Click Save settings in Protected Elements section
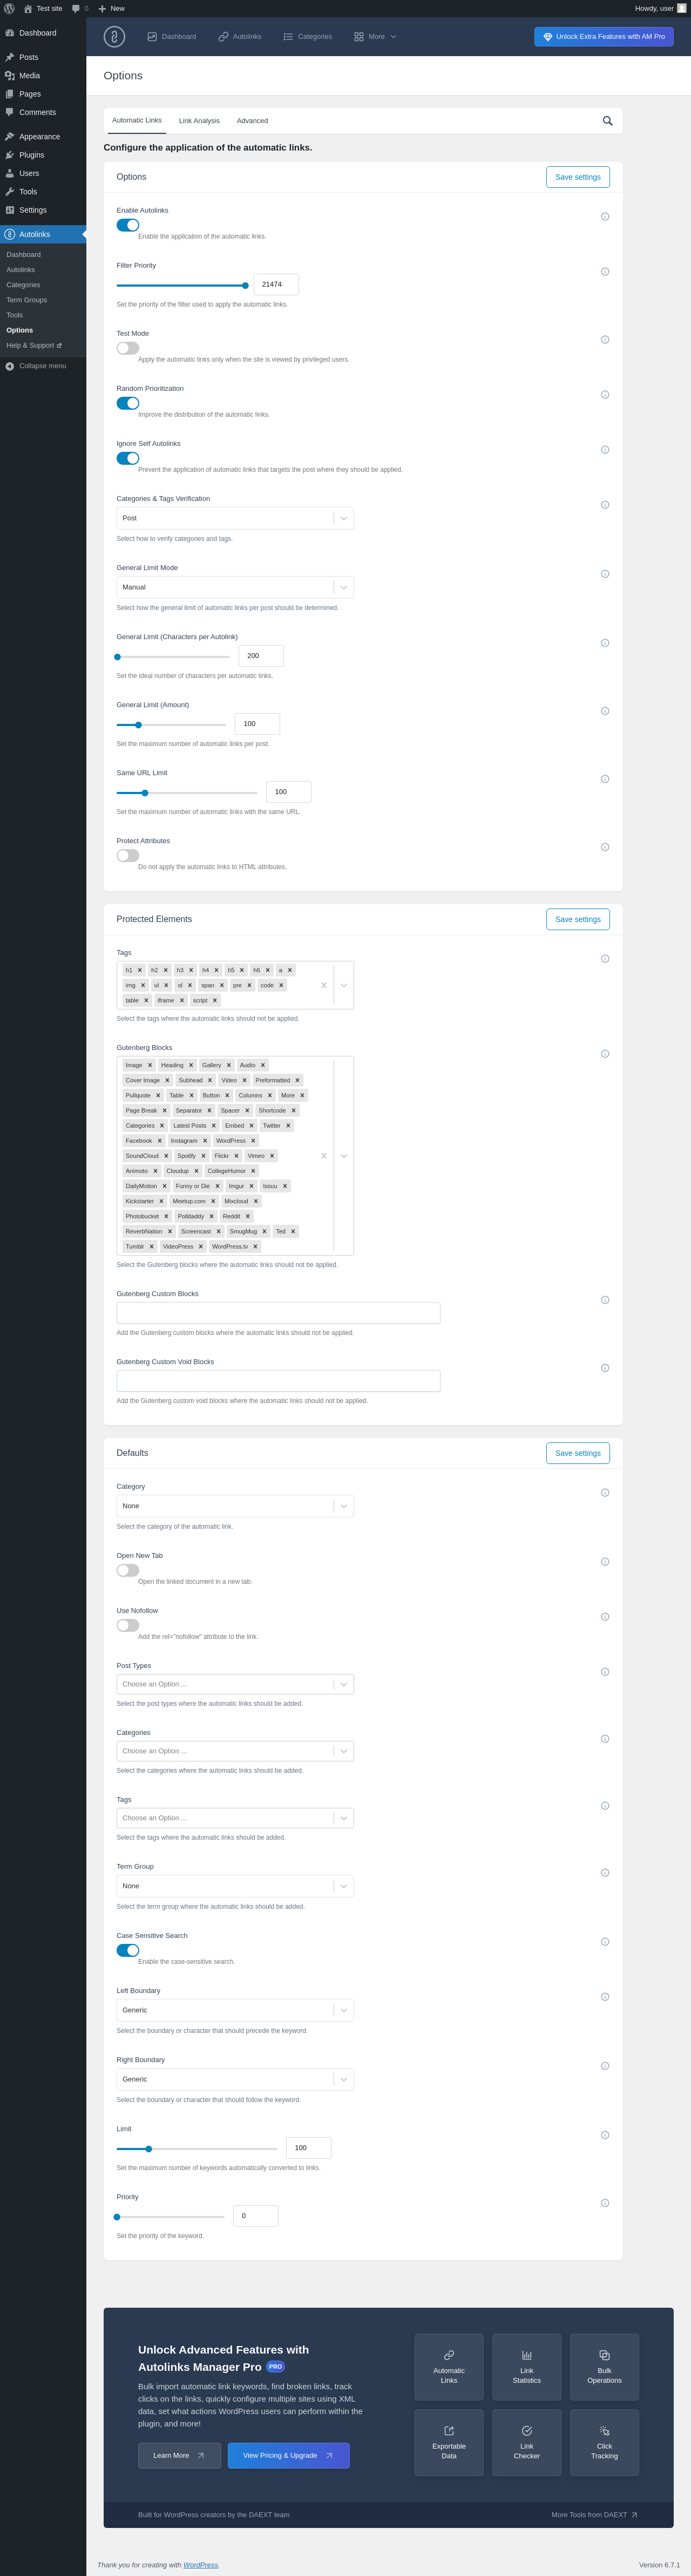Screen dimensions: 691x2576 [x=578, y=919]
